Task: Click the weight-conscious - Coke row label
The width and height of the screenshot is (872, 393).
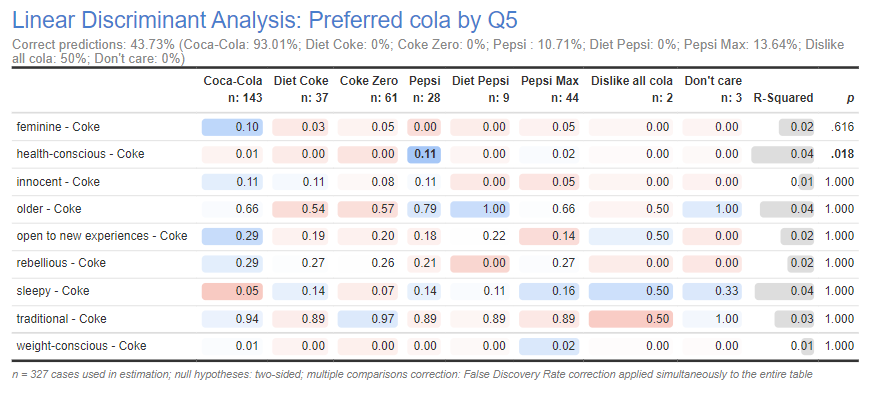Action: [x=81, y=346]
